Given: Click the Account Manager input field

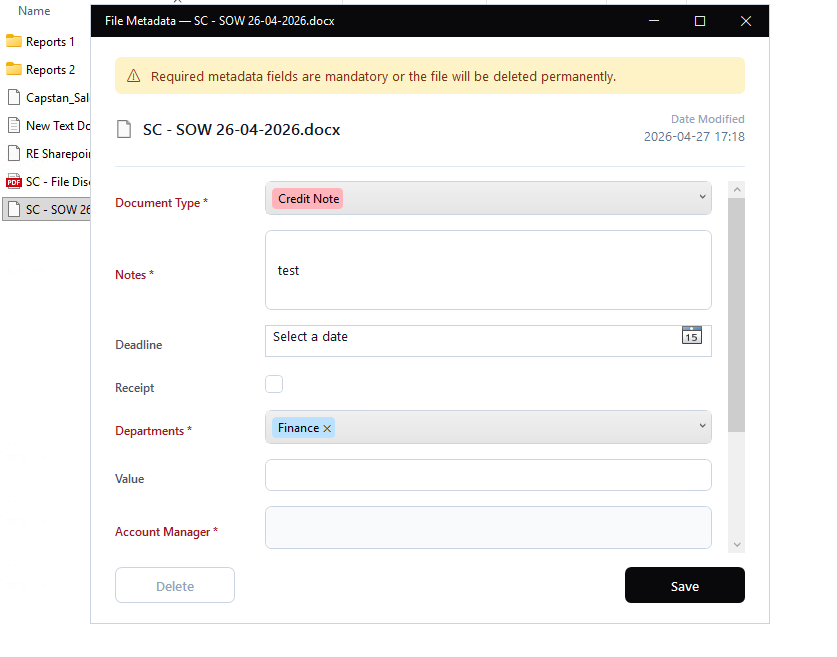Looking at the screenshot, I should 488,528.
